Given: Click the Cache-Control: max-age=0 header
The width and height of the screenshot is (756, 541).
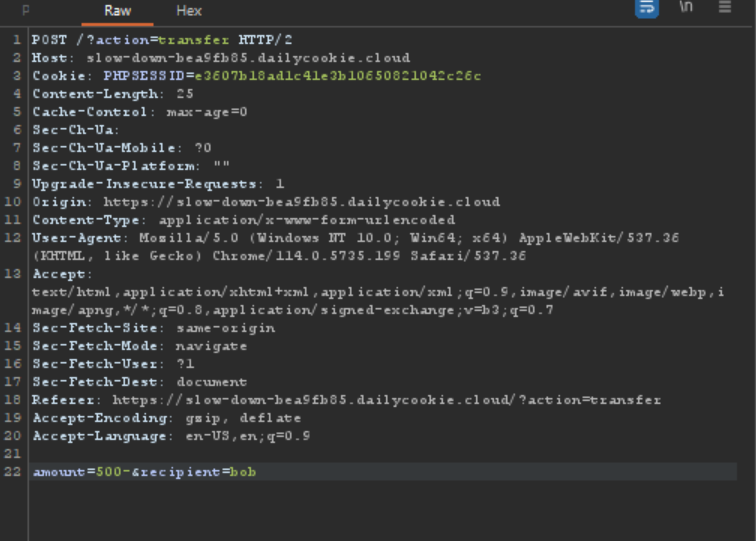Looking at the screenshot, I should click(x=140, y=112).
